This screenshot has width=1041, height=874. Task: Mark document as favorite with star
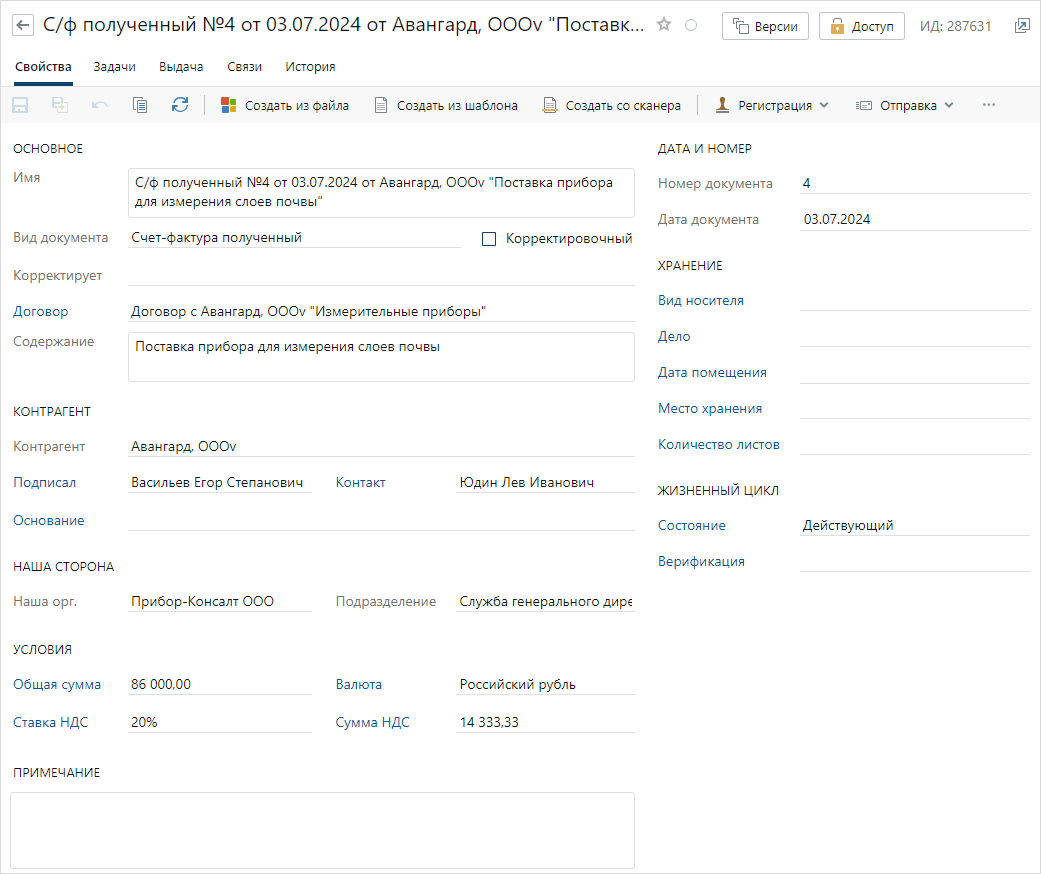pyautogui.click(x=664, y=25)
